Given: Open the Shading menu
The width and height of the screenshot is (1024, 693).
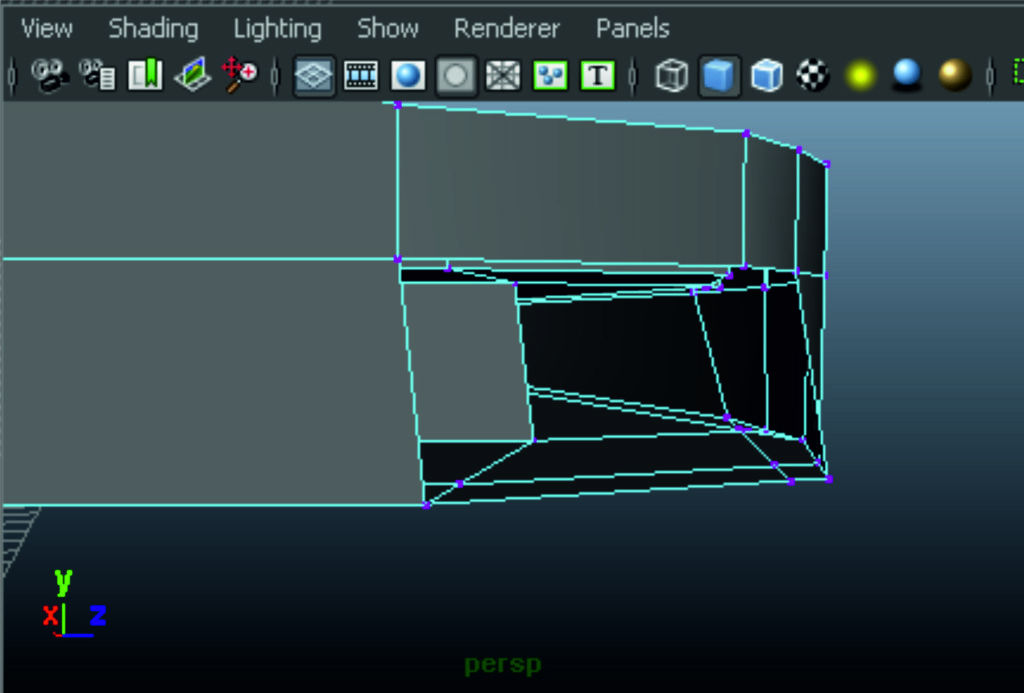Looking at the screenshot, I should tap(153, 29).
